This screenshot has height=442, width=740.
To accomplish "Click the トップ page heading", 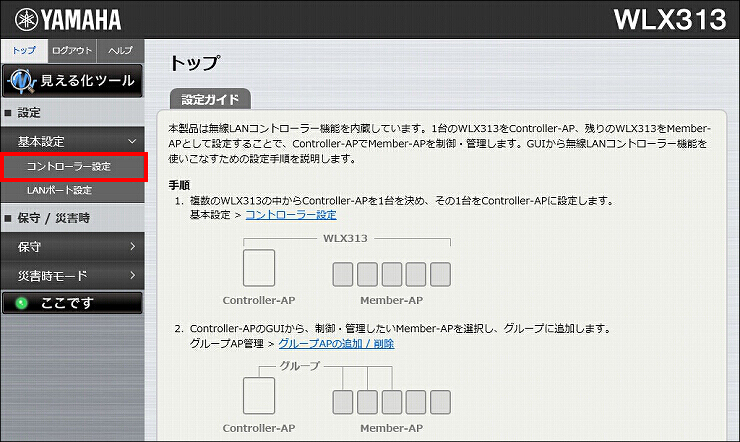I will [x=195, y=63].
